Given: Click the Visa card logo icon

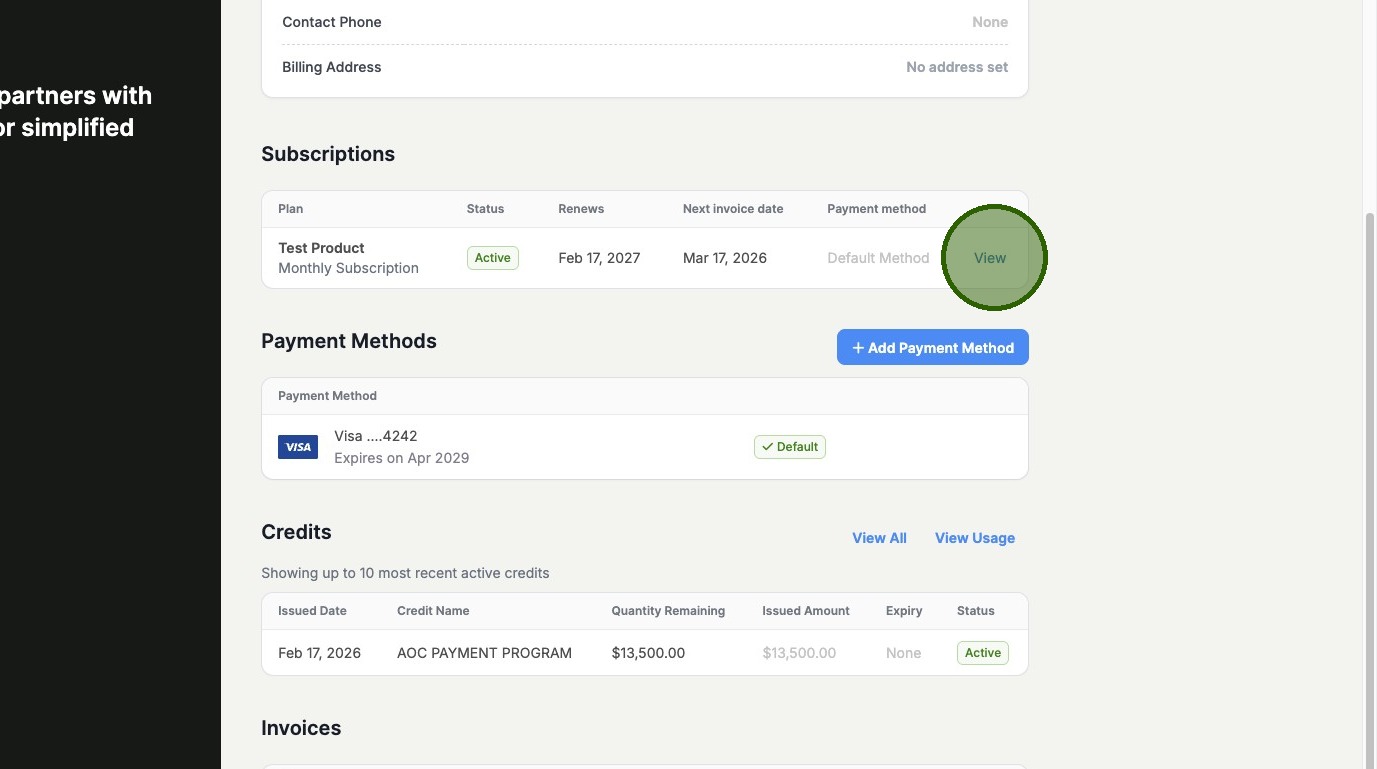Looking at the screenshot, I should [x=298, y=447].
